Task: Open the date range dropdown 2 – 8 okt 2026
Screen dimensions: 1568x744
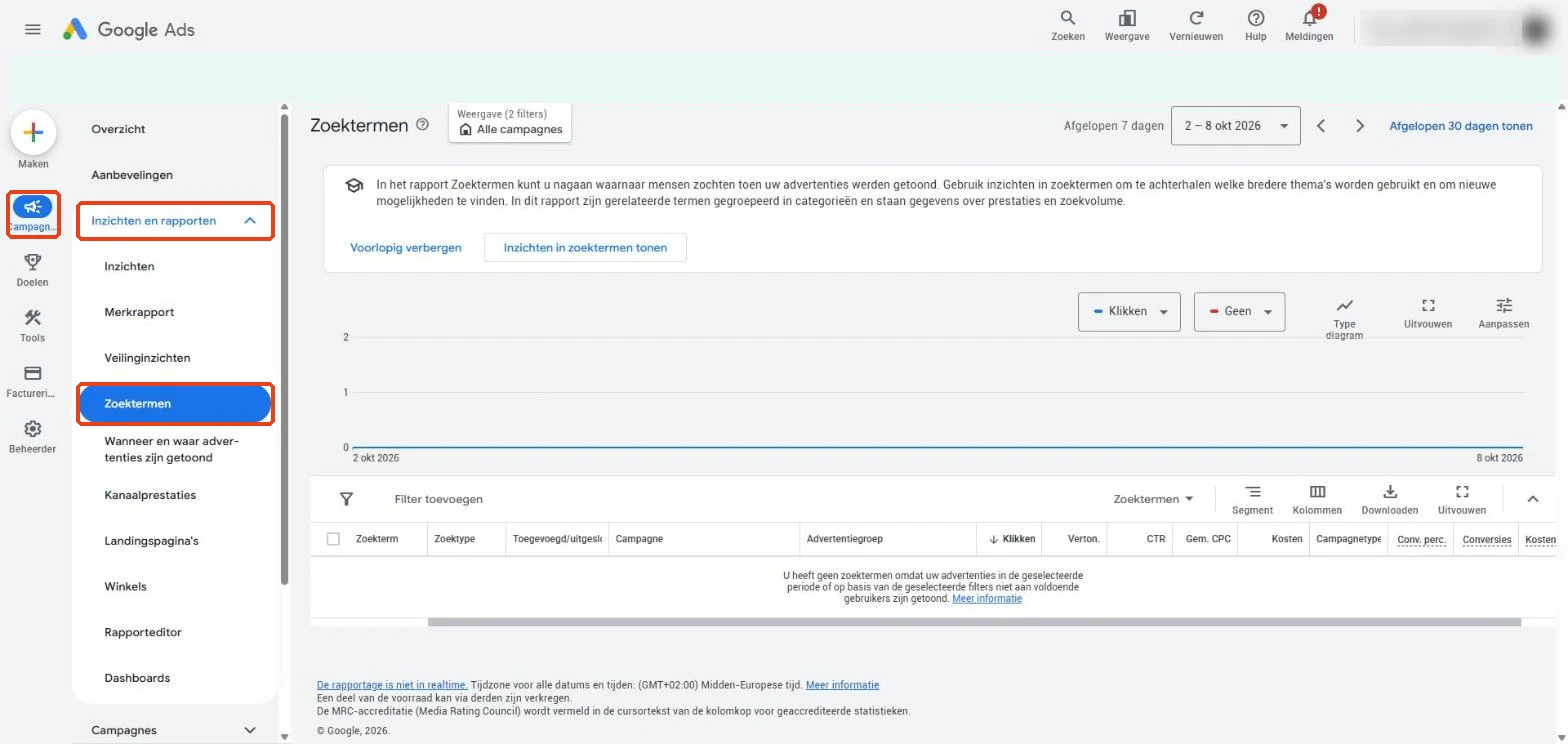Action: (x=1235, y=126)
